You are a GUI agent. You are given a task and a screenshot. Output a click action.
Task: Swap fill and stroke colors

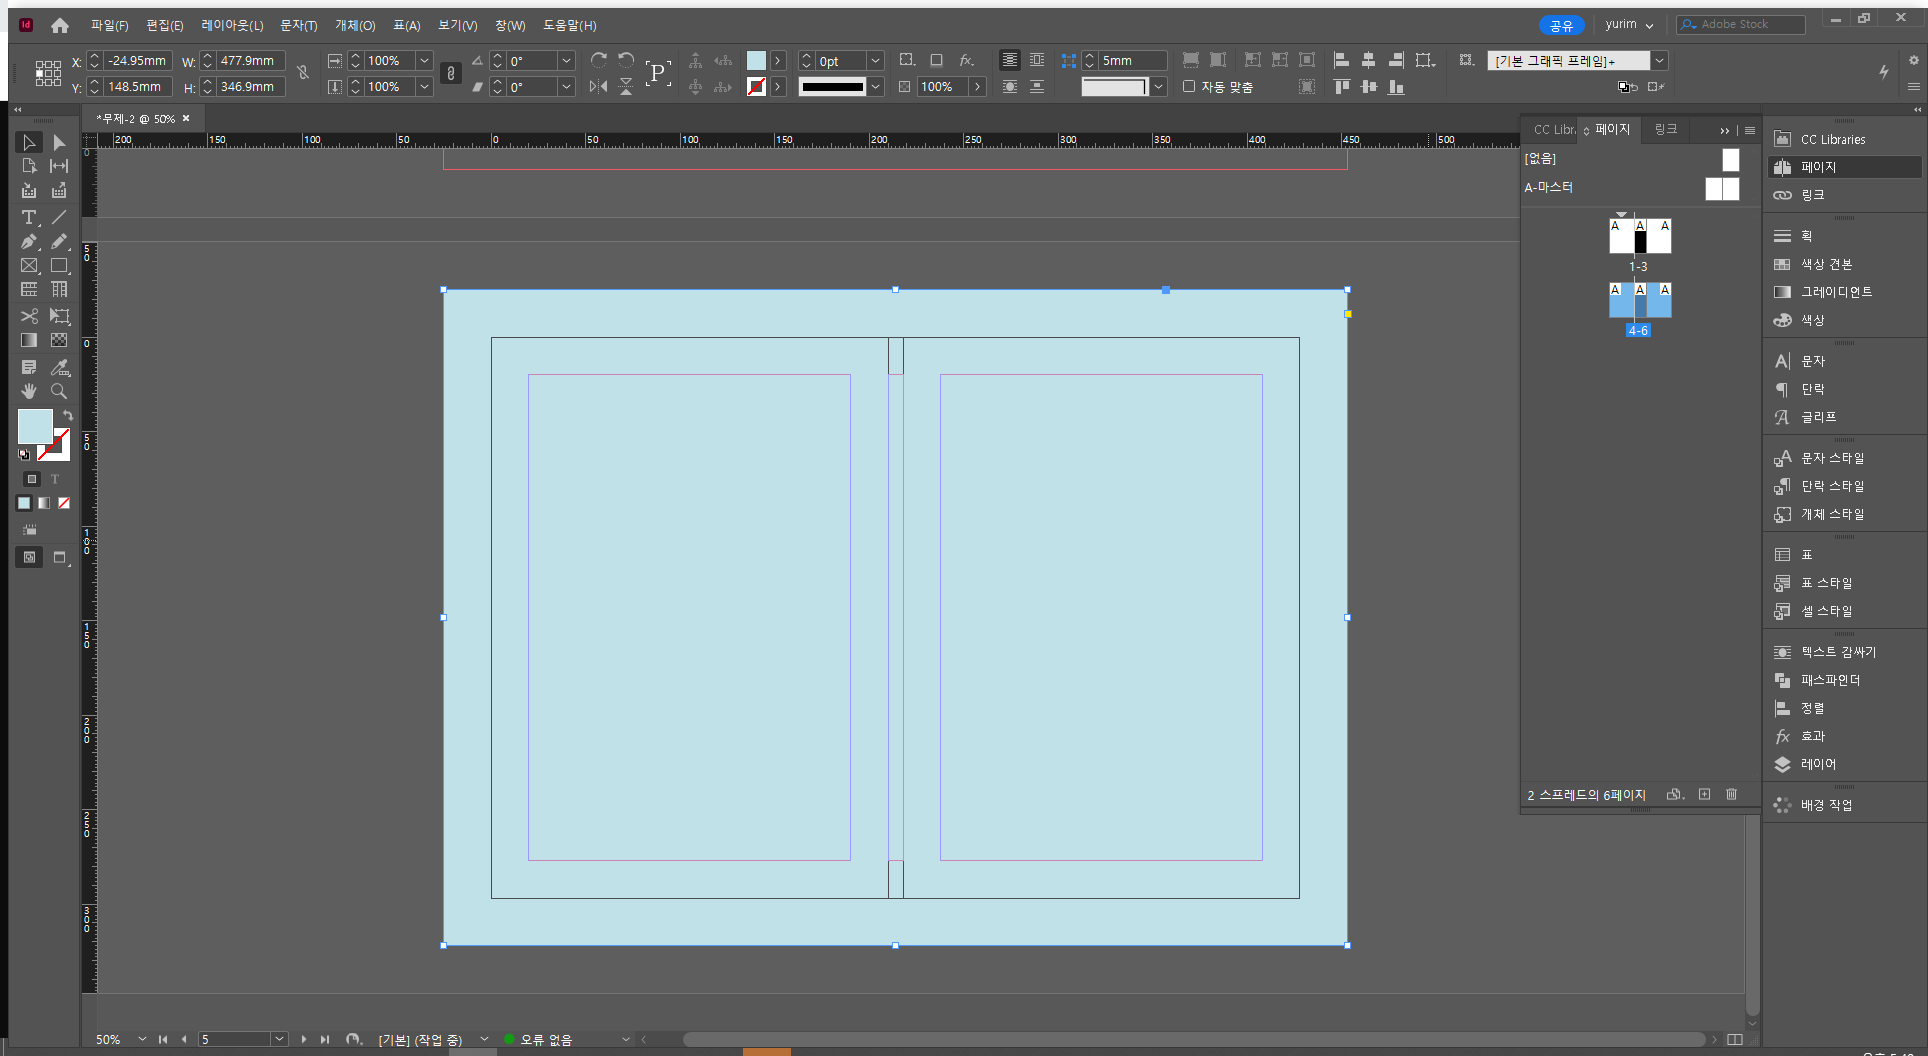pos(68,415)
